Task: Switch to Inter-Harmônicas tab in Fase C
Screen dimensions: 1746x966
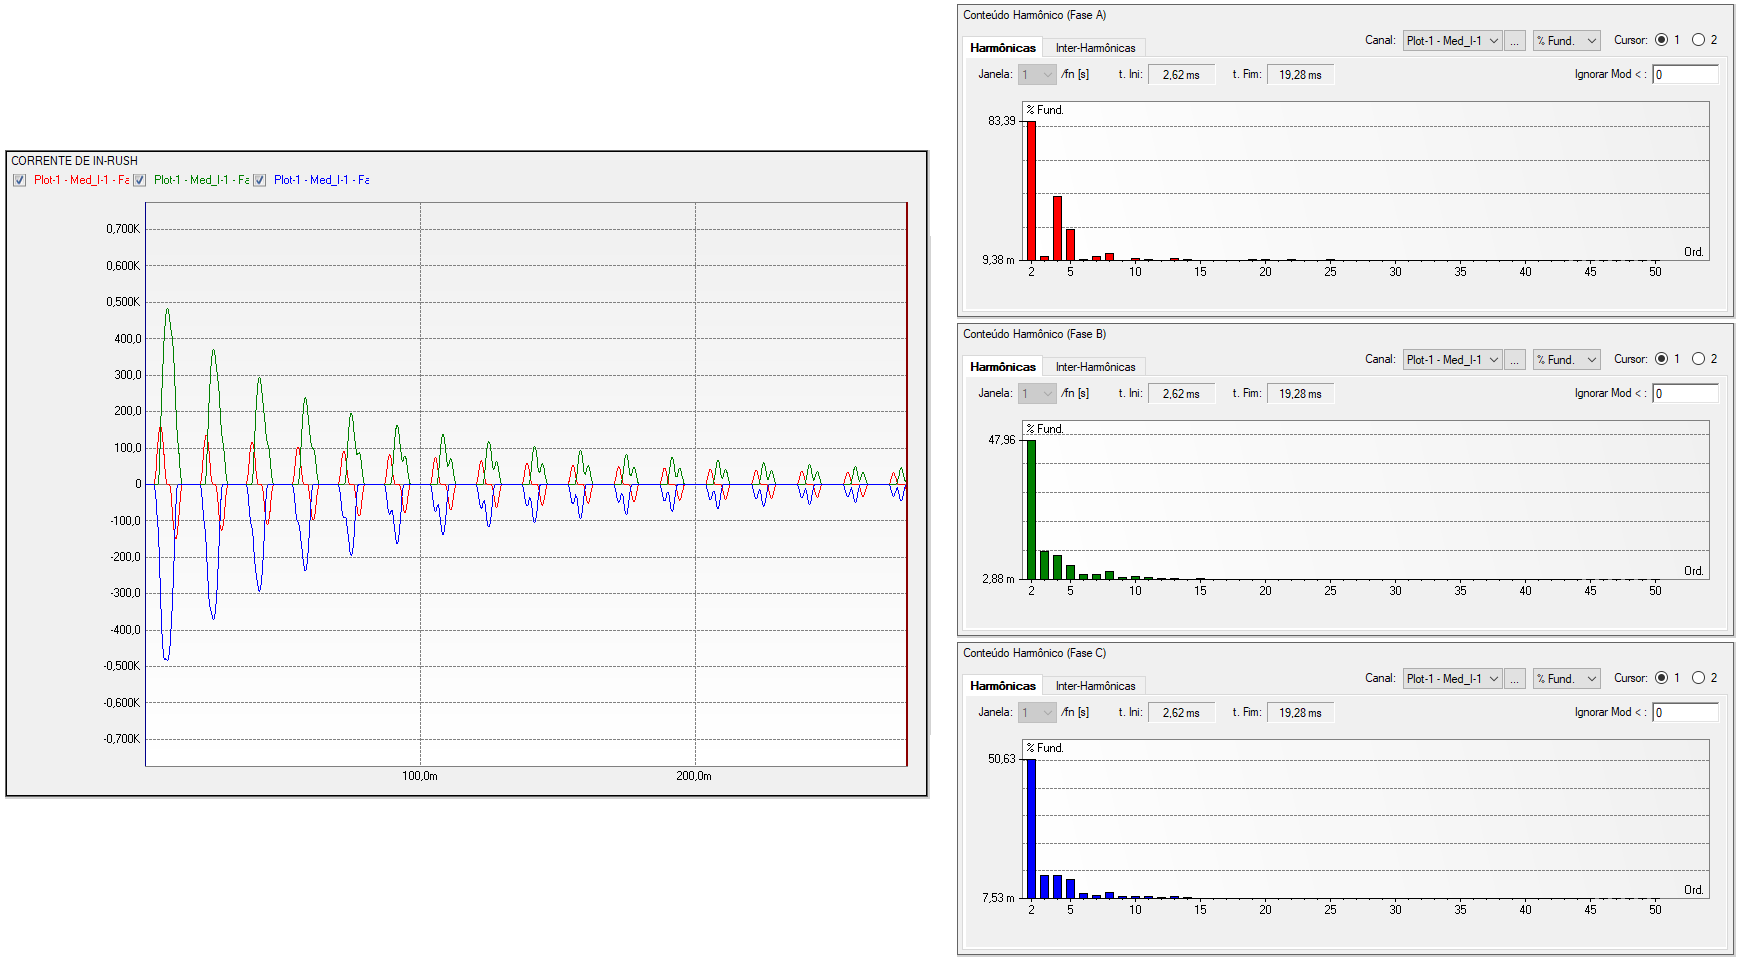Action: click(x=1095, y=686)
